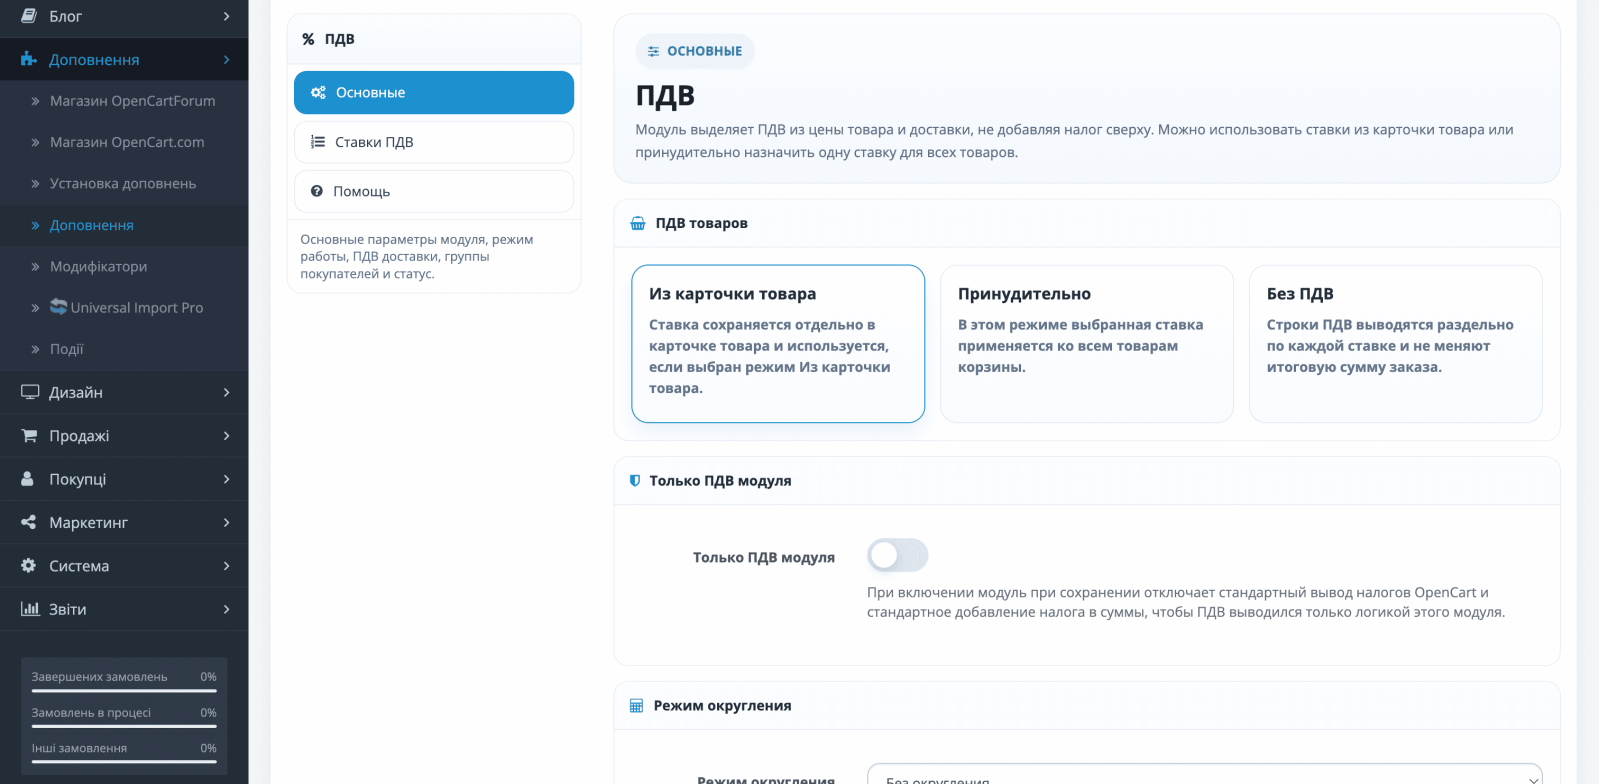Select the Основные tab
The height and width of the screenshot is (784, 1600).
(434, 92)
